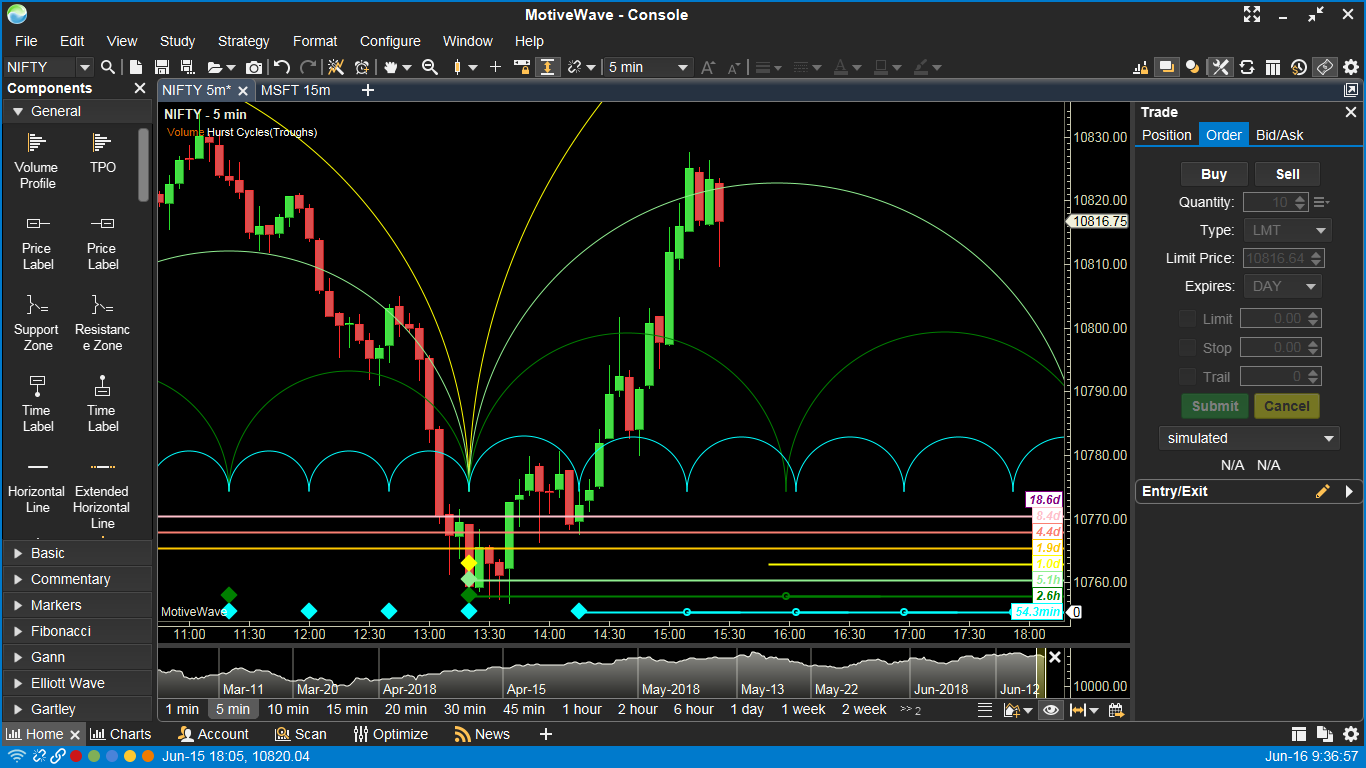Switch the chart to 15 min bars
The image size is (1366, 768).
[x=347, y=709]
